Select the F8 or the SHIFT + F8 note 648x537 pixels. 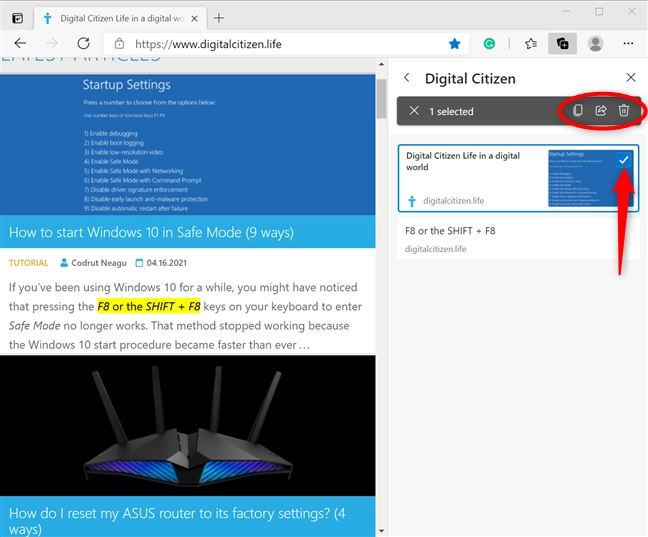518,239
